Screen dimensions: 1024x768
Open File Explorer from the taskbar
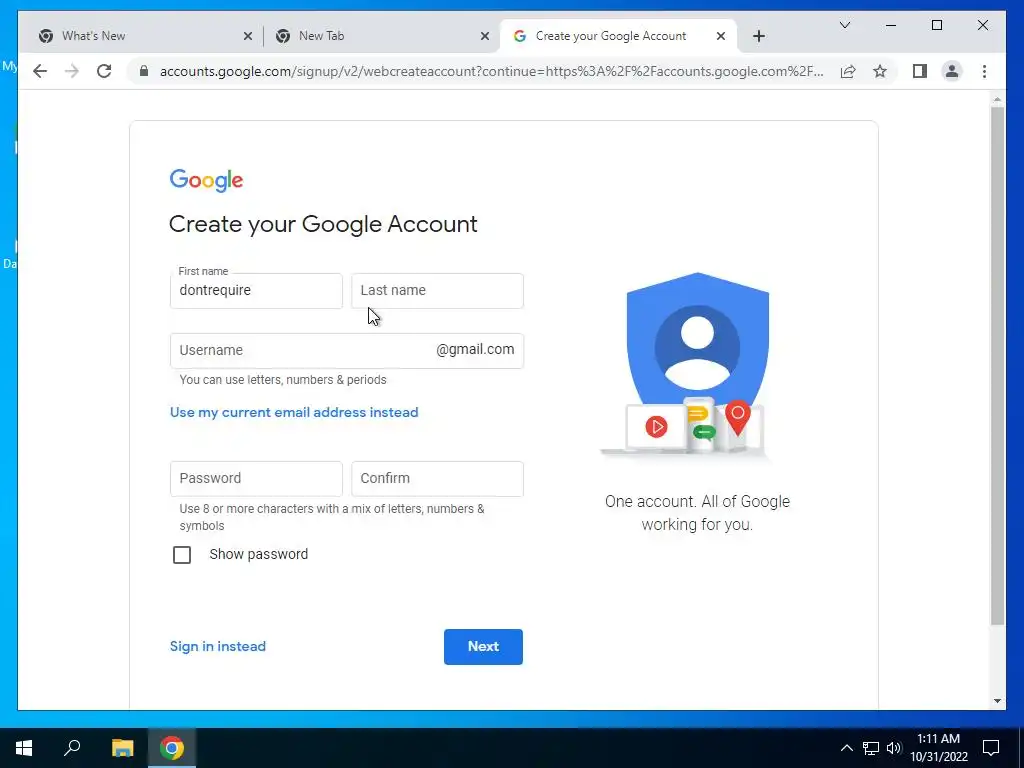point(122,748)
